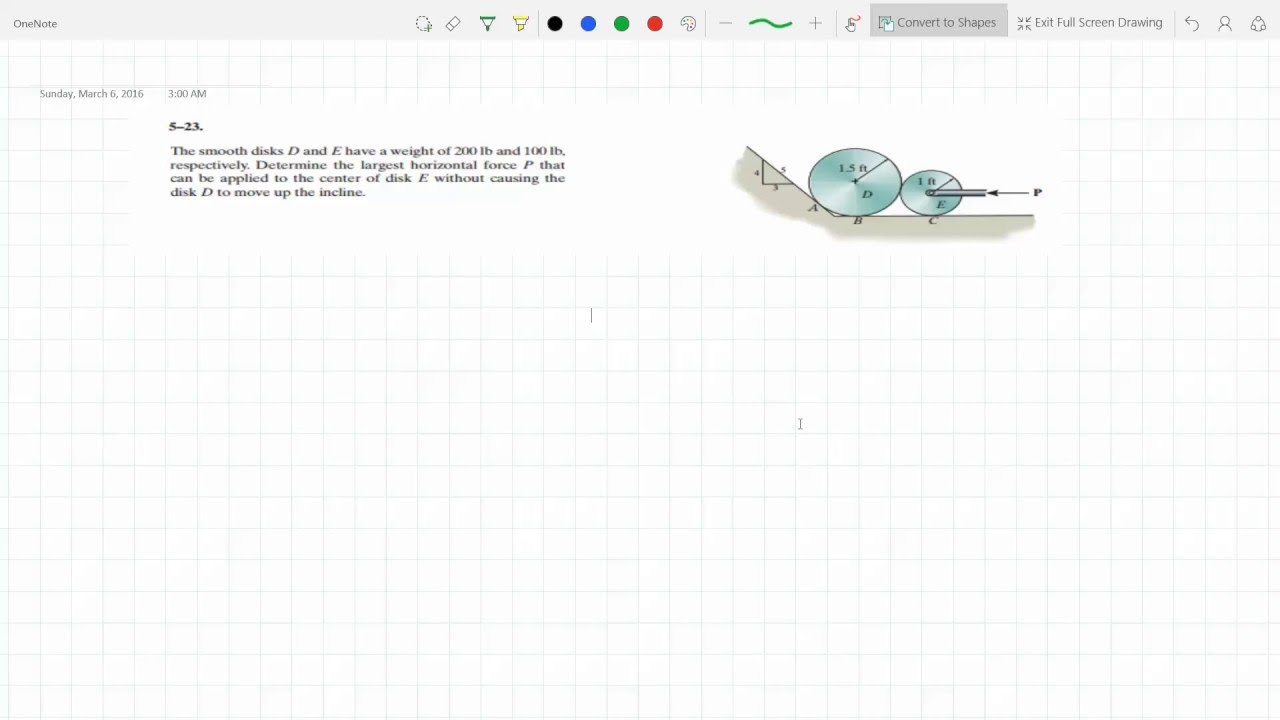Screen dimensions: 1280x720
Task: Toggle touch drawing mode
Action: 852,23
